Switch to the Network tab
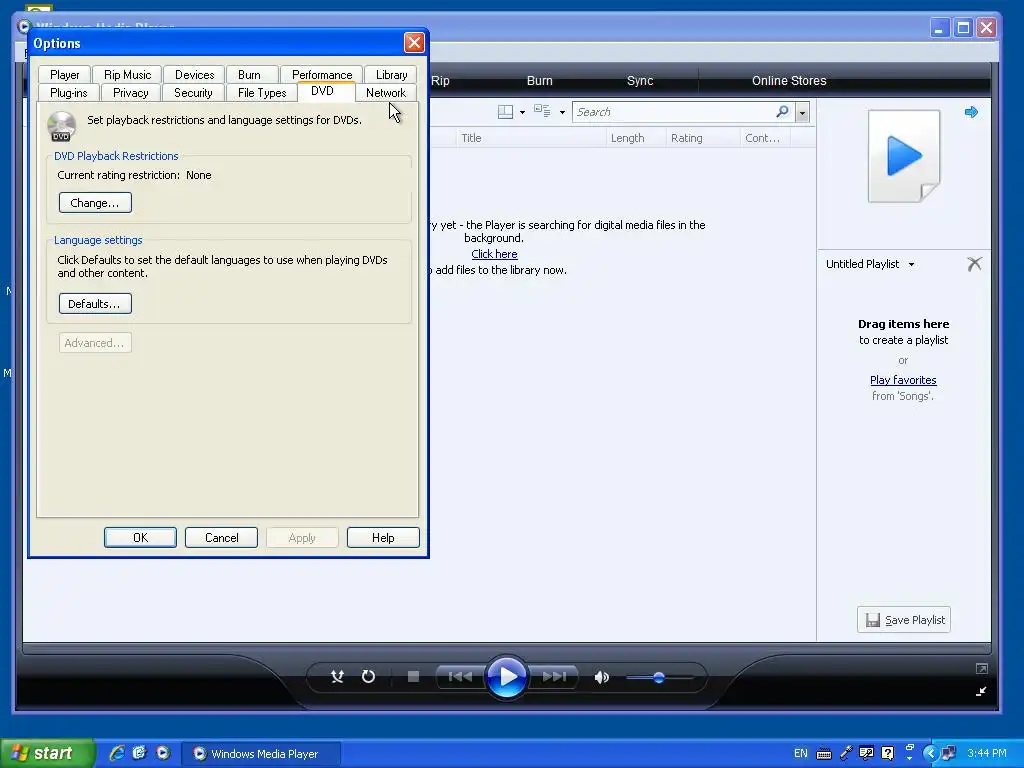Image resolution: width=1024 pixels, height=768 pixels. pyautogui.click(x=385, y=93)
